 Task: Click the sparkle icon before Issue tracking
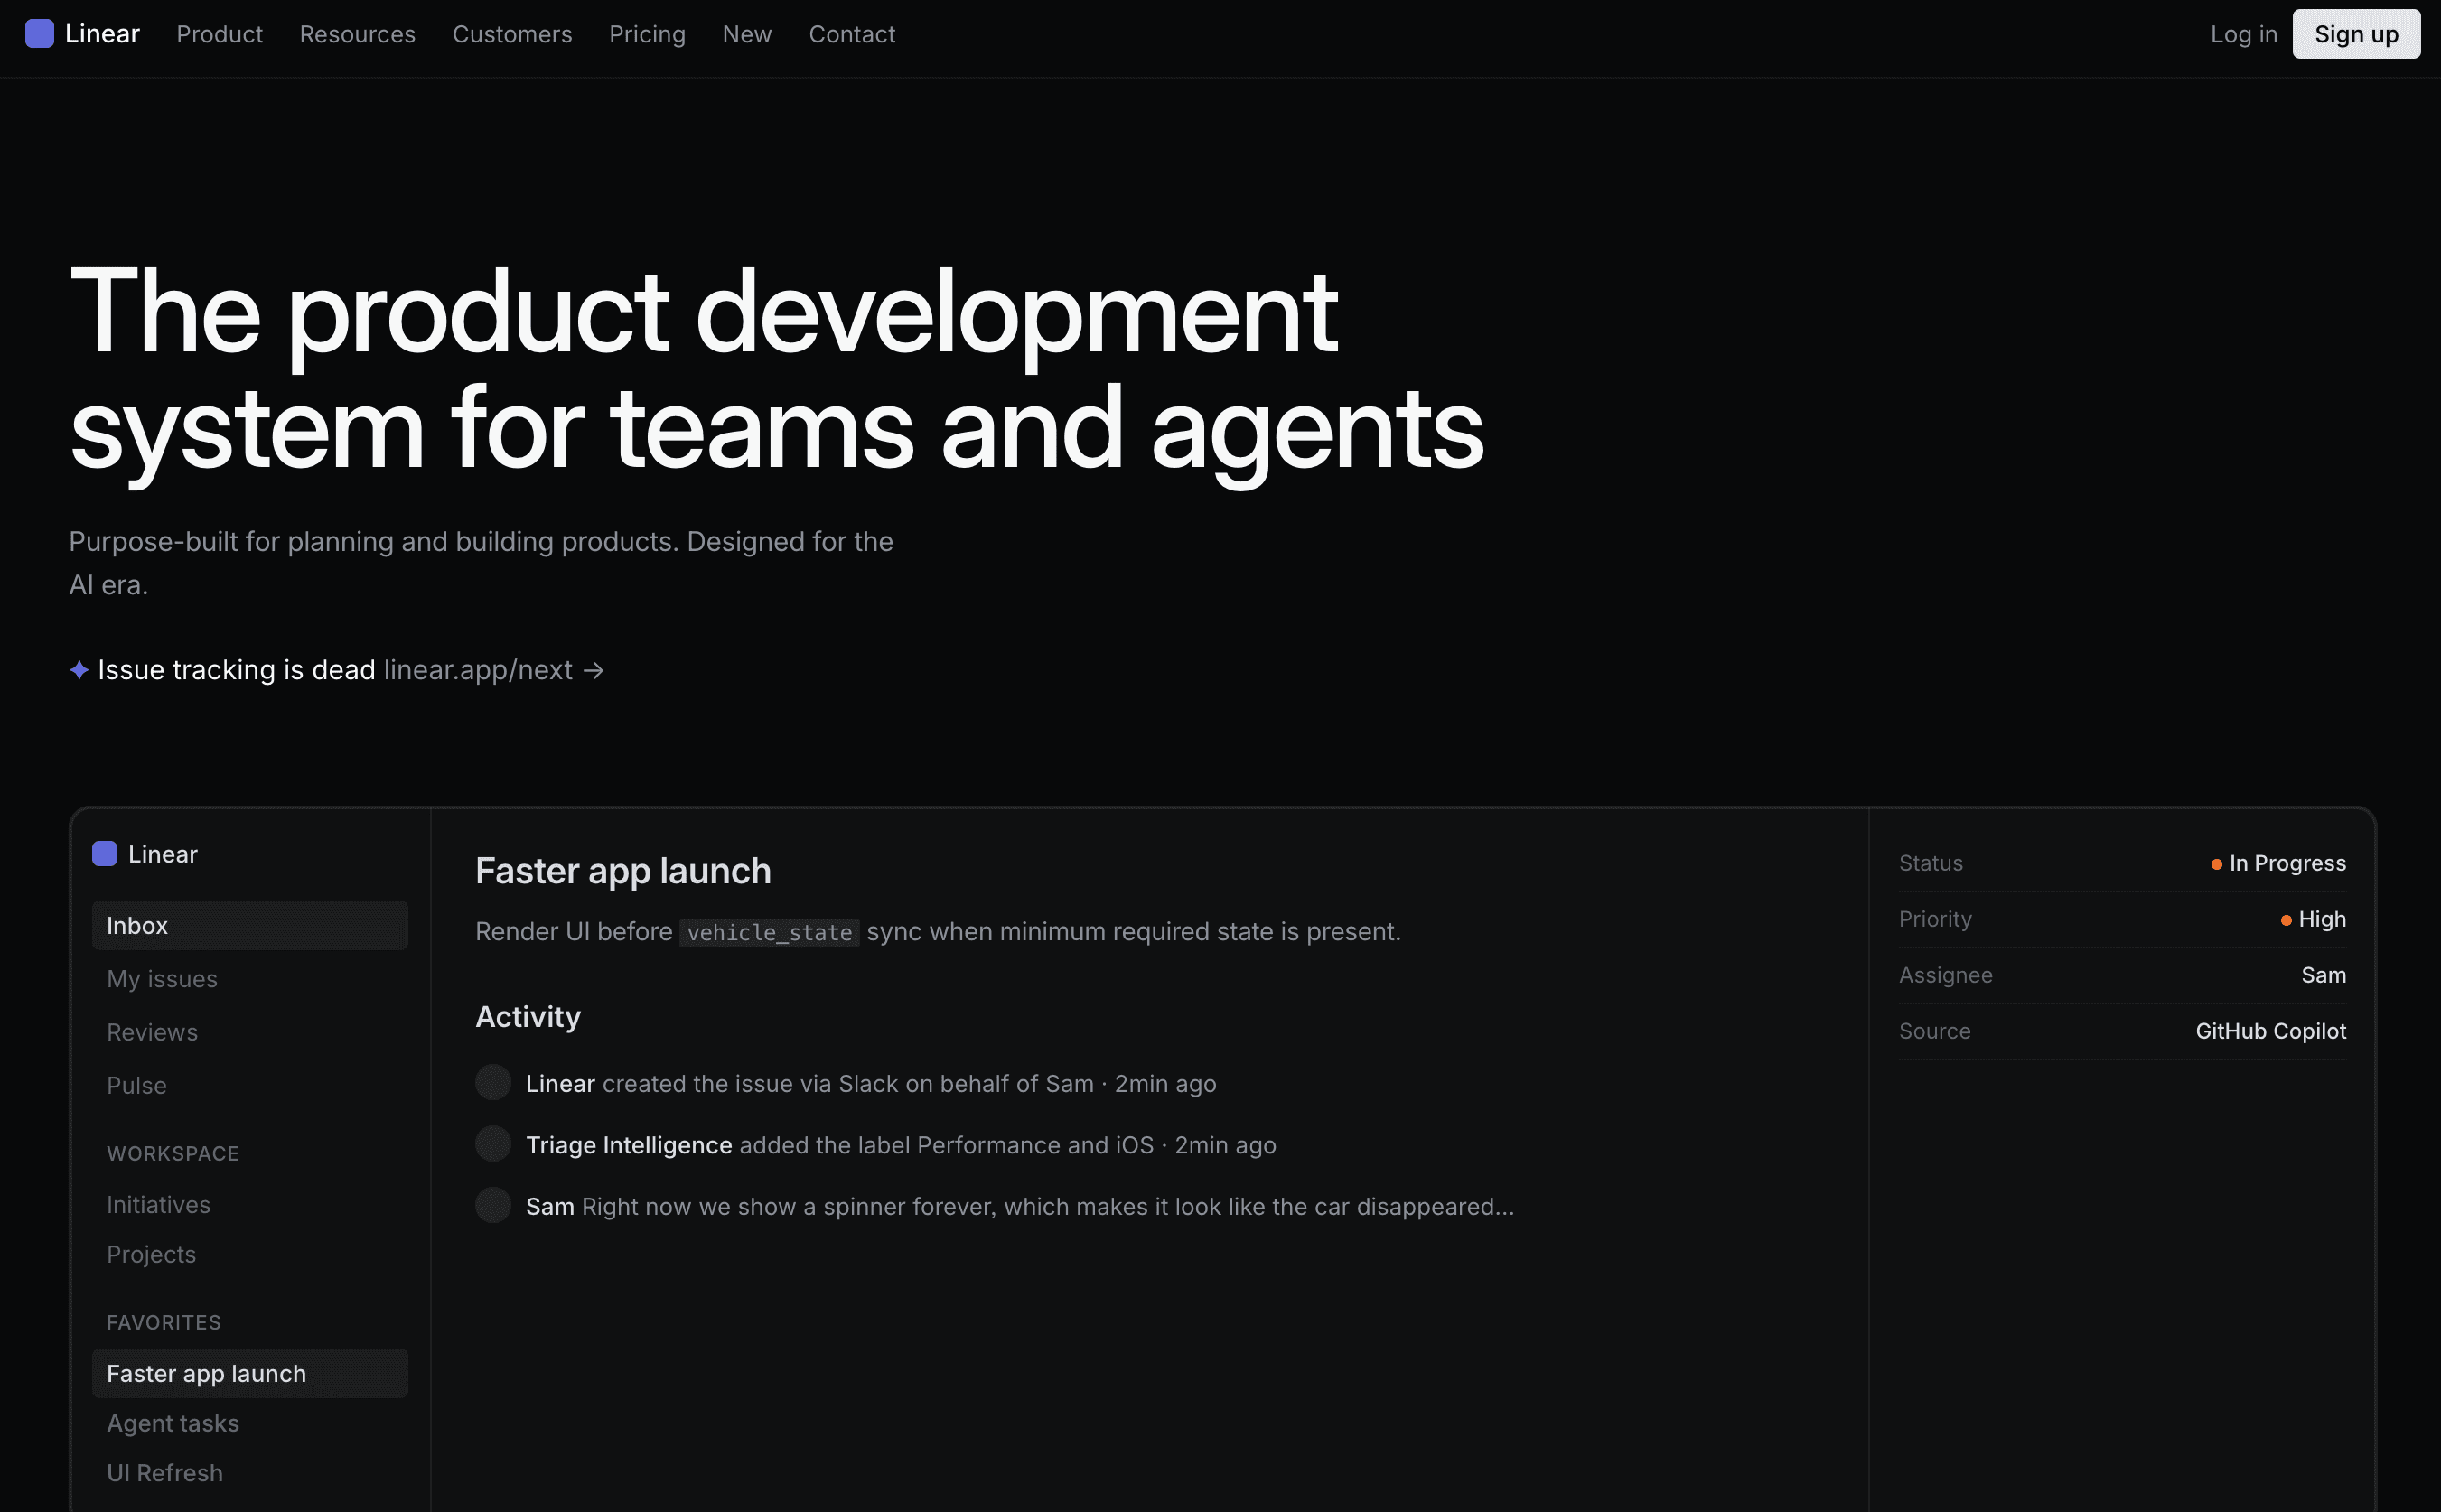coord(79,670)
